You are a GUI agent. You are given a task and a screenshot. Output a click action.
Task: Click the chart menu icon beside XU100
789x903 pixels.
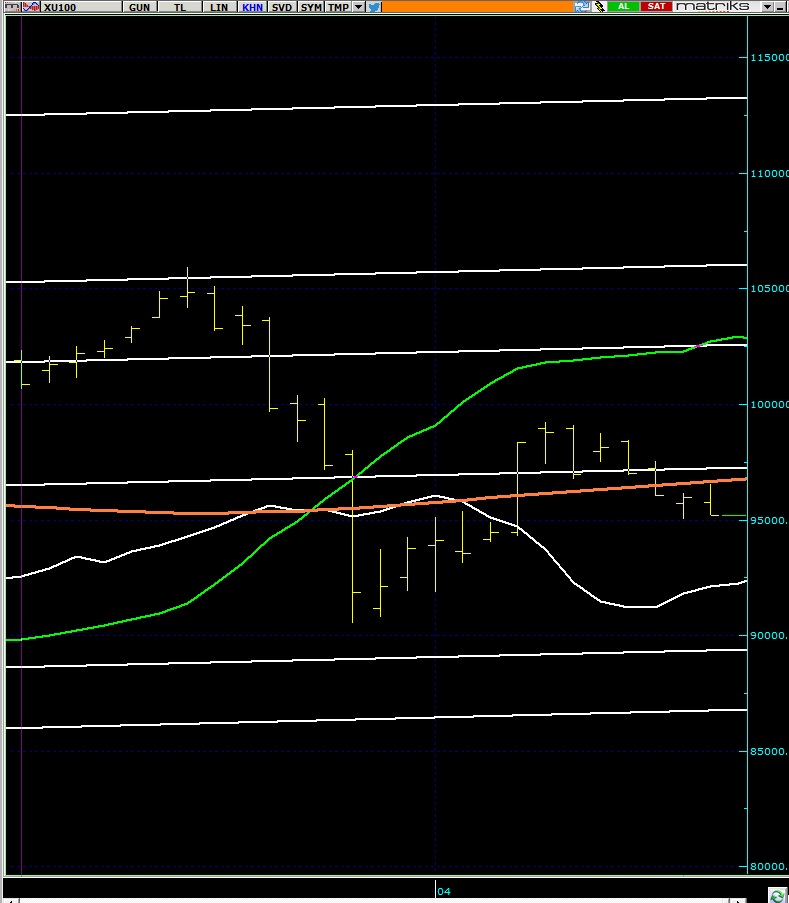pos(11,7)
